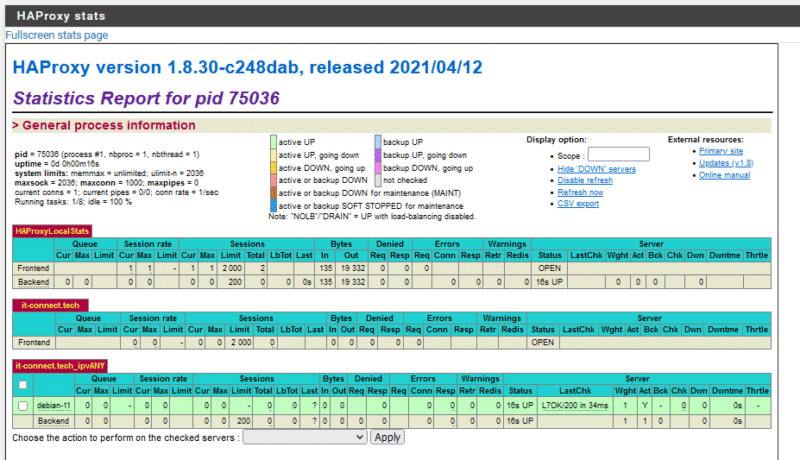Open the server action dropdown
Image resolution: width=800 pixels, height=460 pixels.
(x=304, y=437)
